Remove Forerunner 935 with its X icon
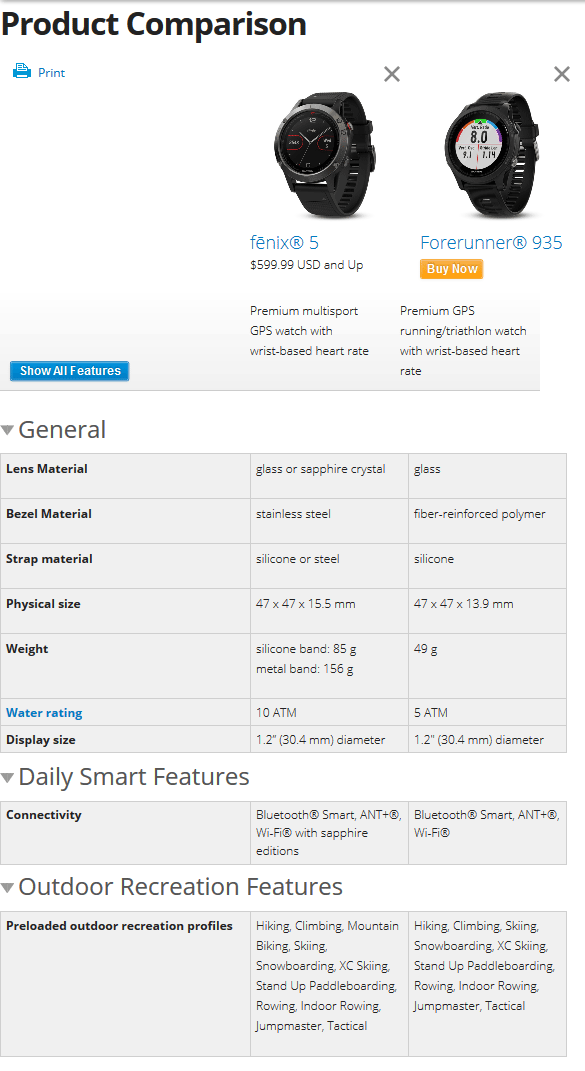585x1071 pixels. [562, 74]
